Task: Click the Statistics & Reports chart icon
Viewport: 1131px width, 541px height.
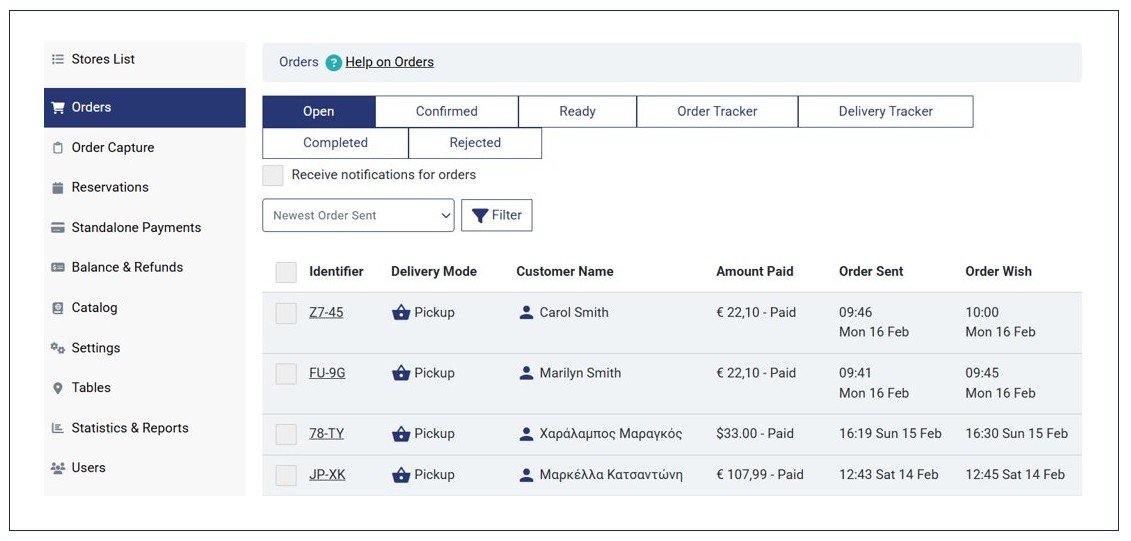Action: tap(58, 428)
